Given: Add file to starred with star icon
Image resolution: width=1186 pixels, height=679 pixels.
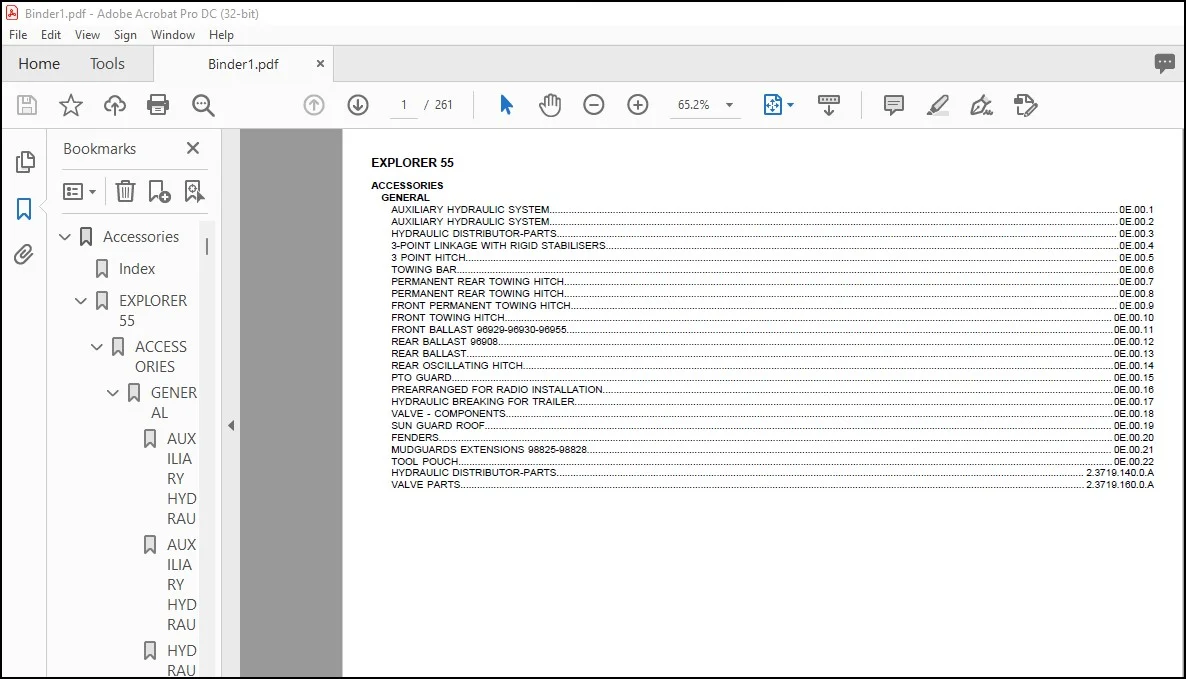Looking at the screenshot, I should coord(71,105).
